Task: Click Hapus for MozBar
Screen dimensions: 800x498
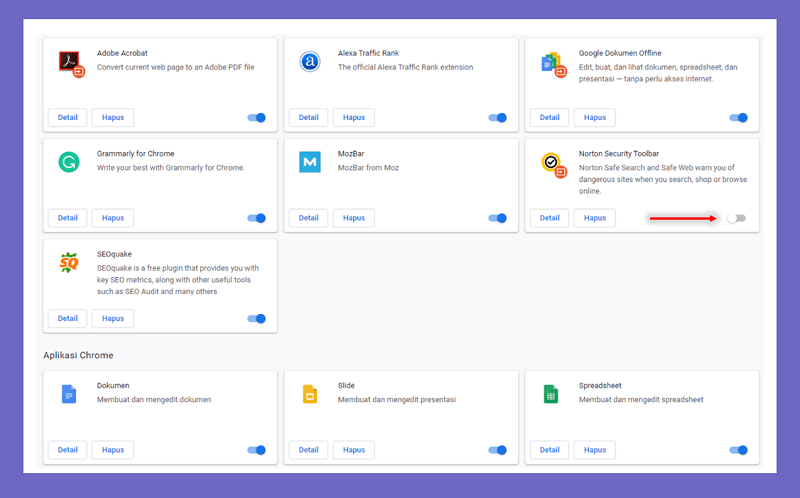Action: pyautogui.click(x=354, y=218)
